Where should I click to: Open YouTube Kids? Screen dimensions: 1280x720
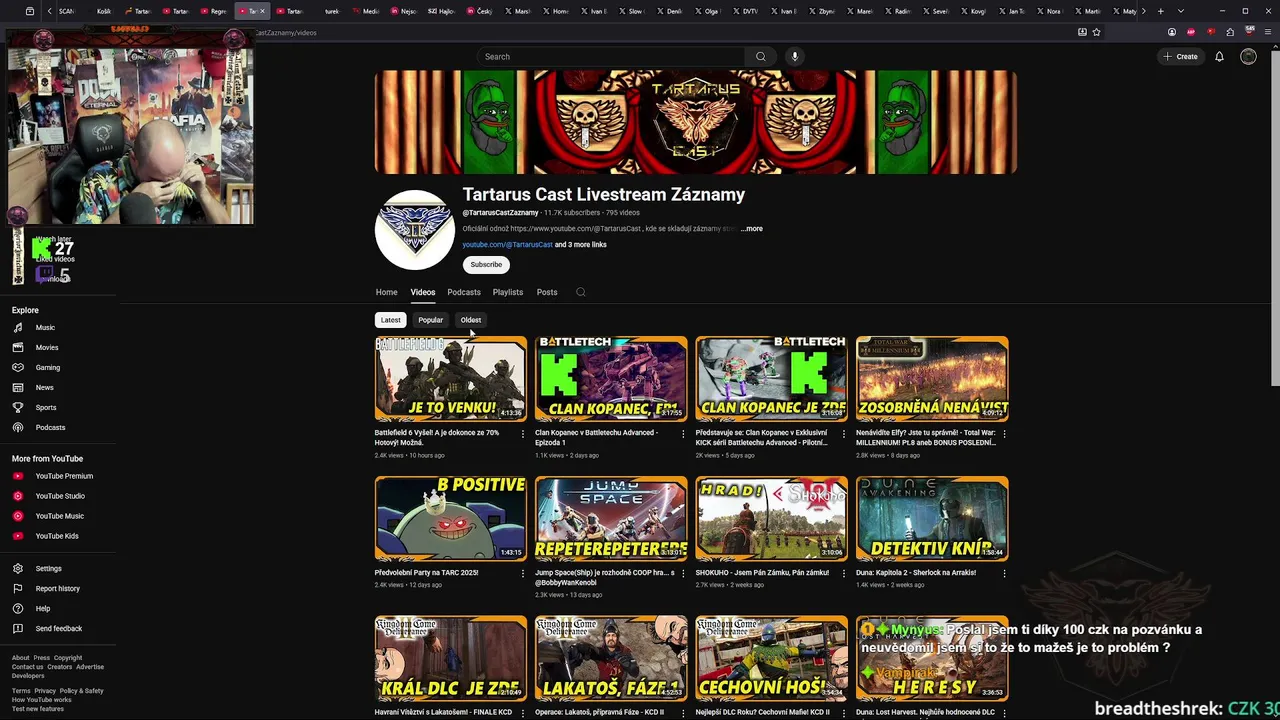[x=58, y=536]
